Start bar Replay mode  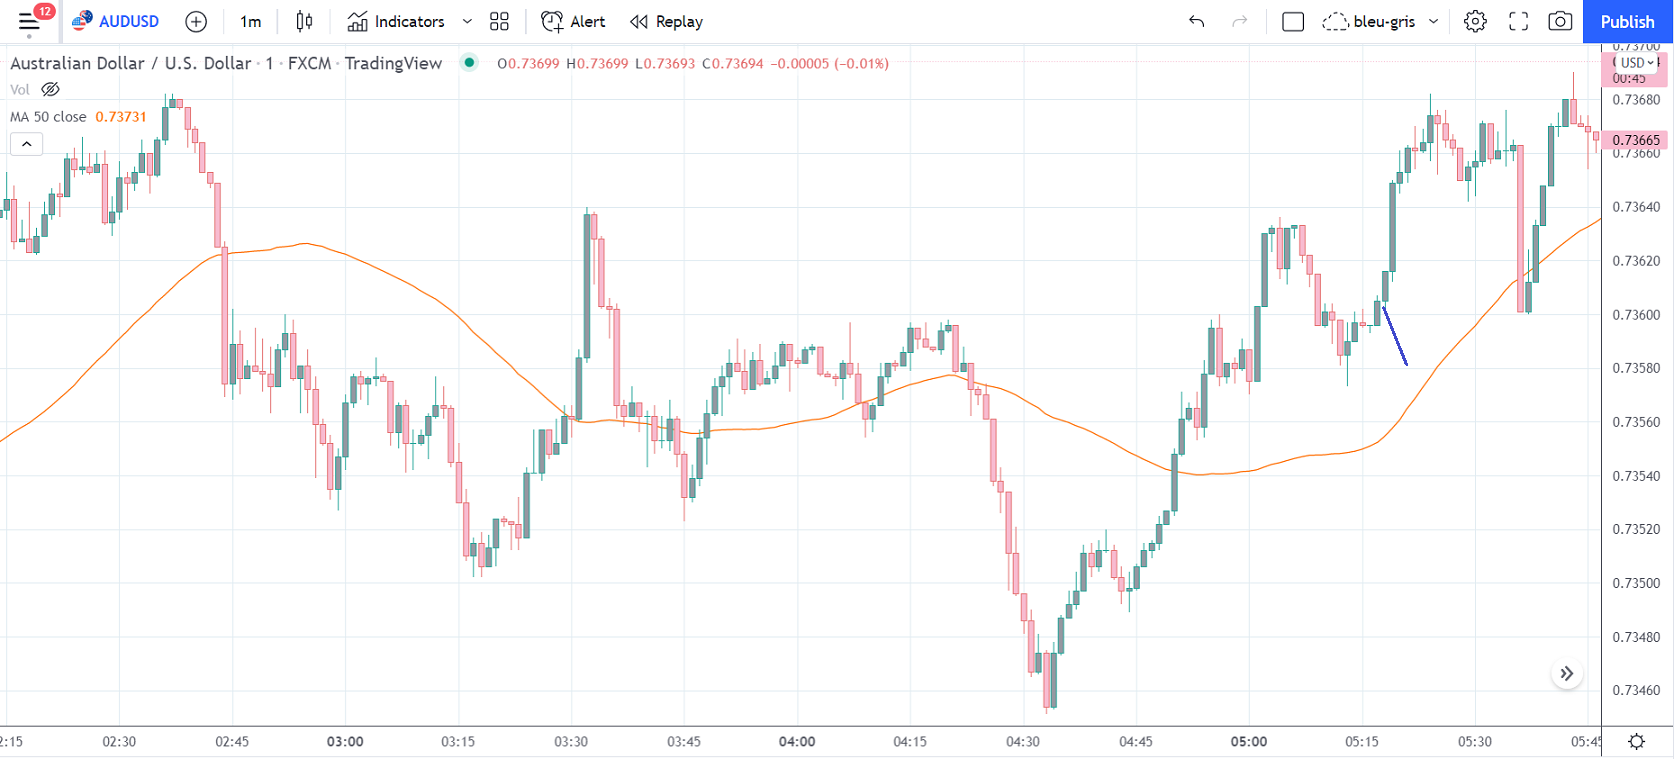(666, 21)
